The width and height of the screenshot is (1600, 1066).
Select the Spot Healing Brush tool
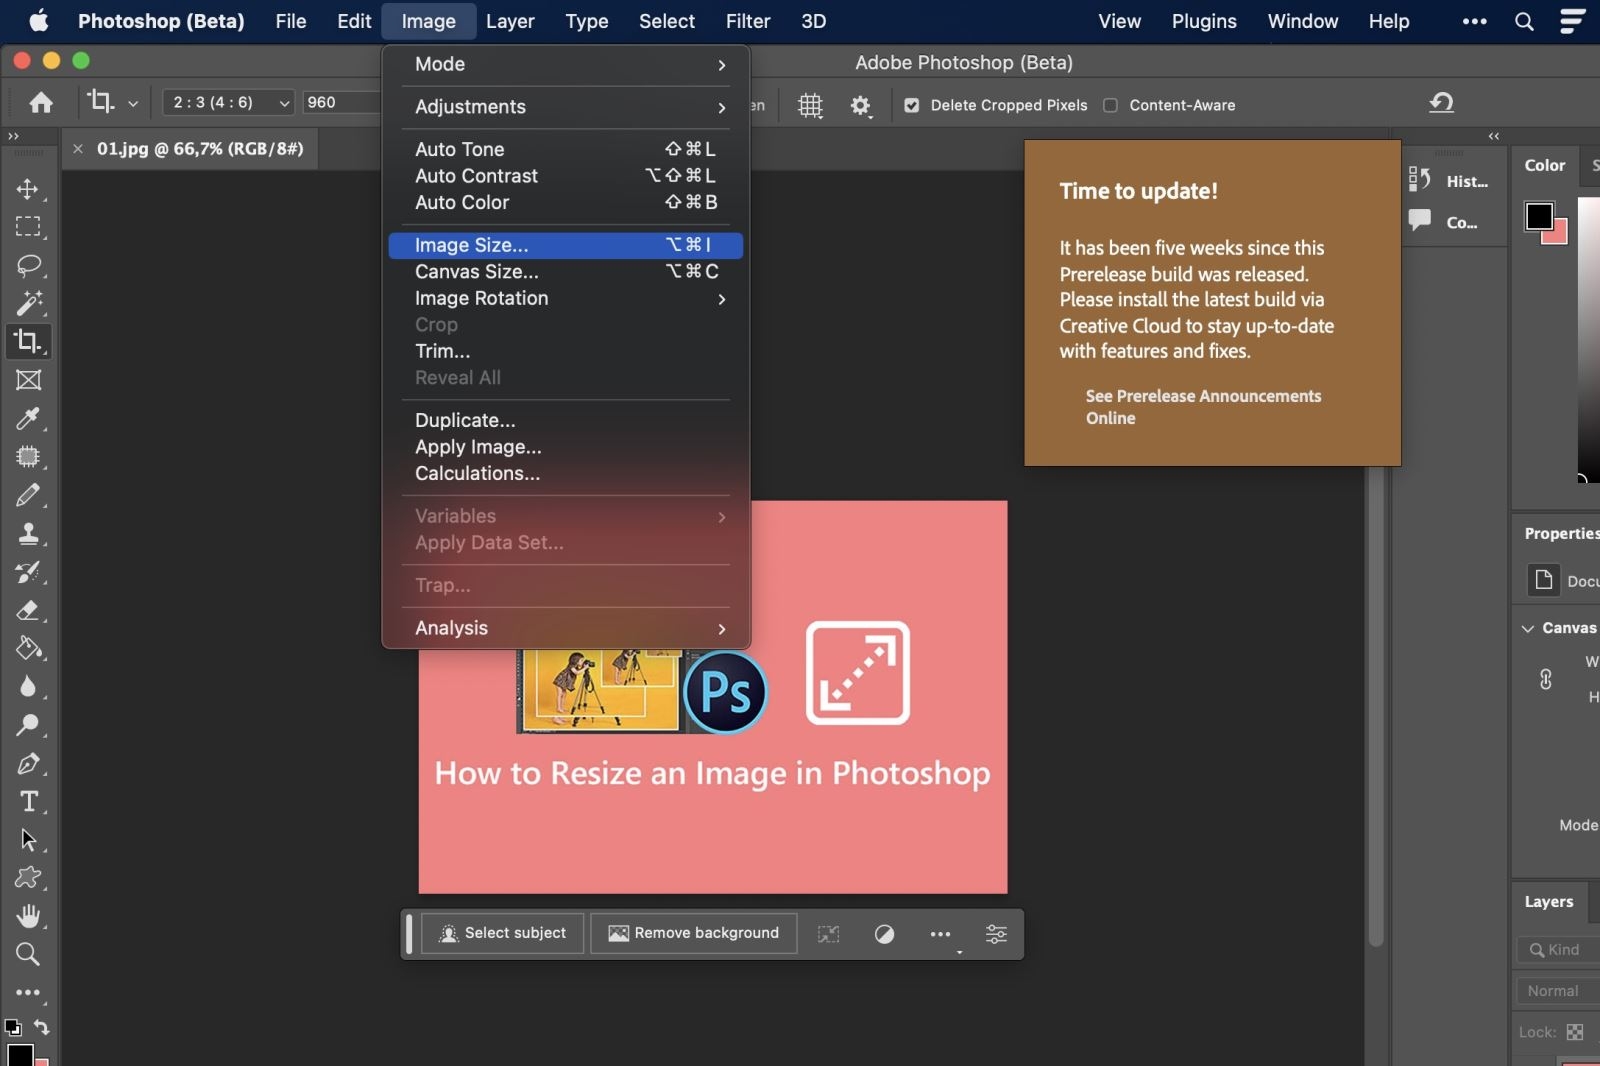(28, 457)
